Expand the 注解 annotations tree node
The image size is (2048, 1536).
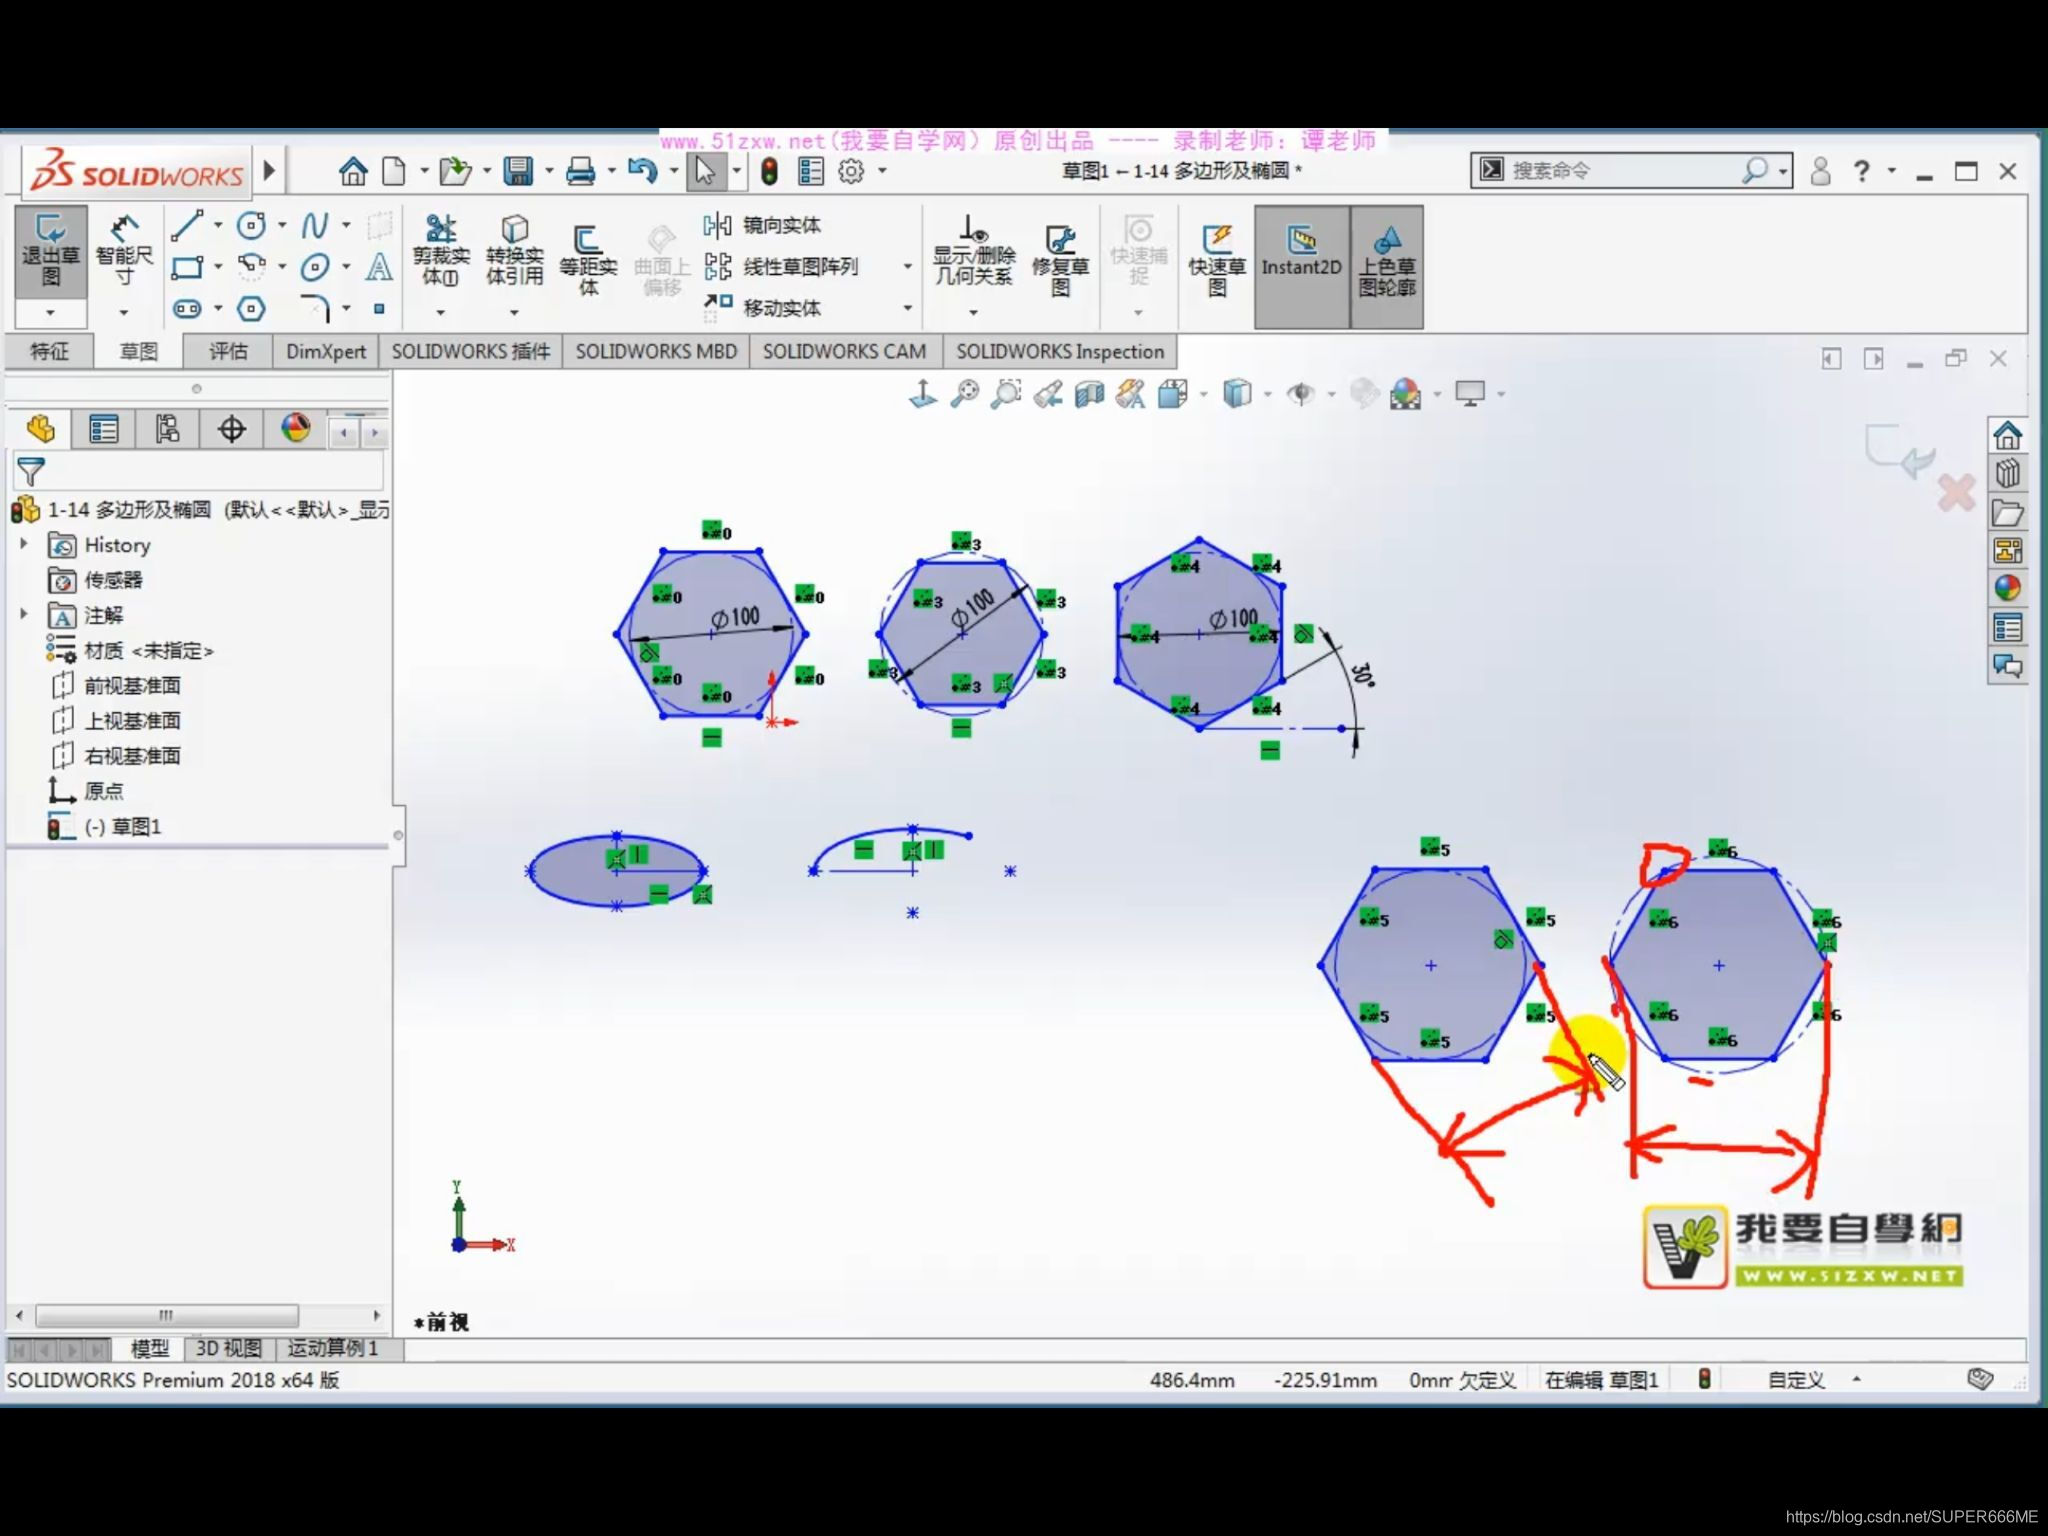[24, 614]
